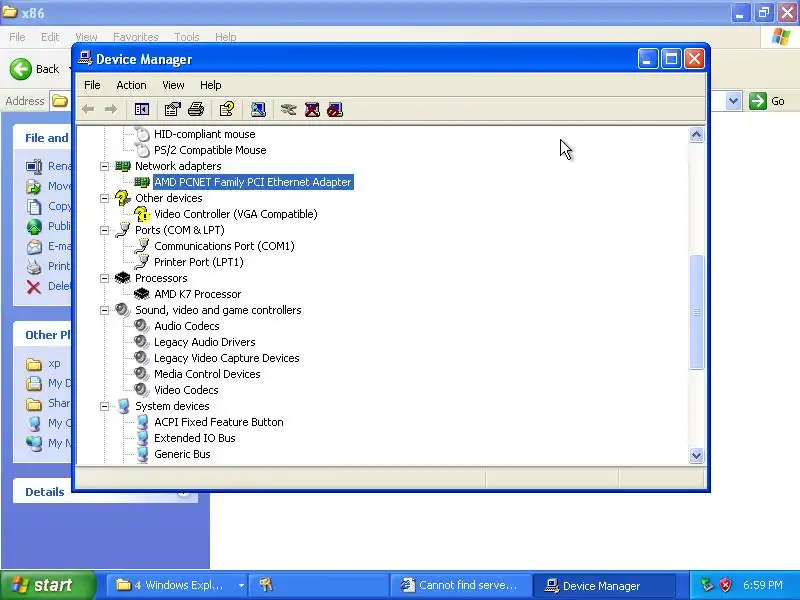Select Media Control Devices entry
The height and width of the screenshot is (600, 800).
[207, 374]
